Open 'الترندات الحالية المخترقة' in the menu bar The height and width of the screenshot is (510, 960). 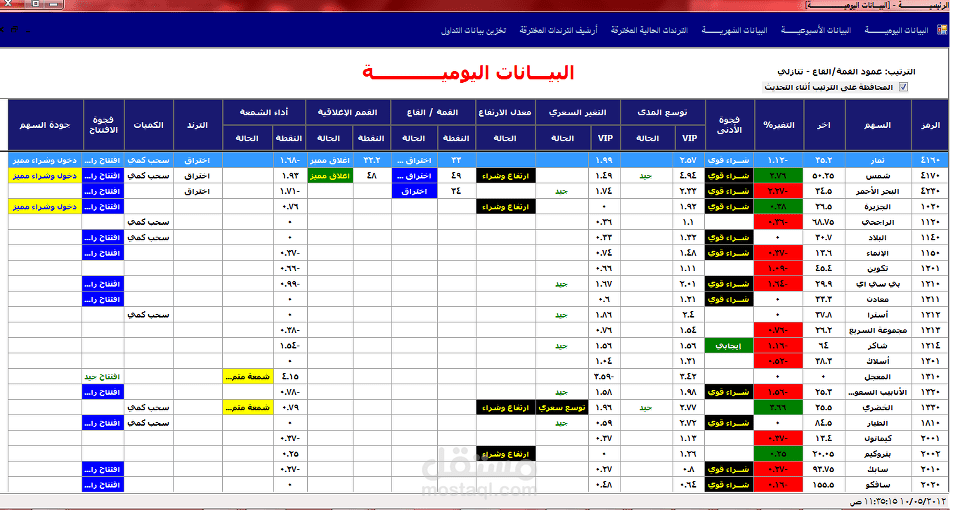coord(649,30)
